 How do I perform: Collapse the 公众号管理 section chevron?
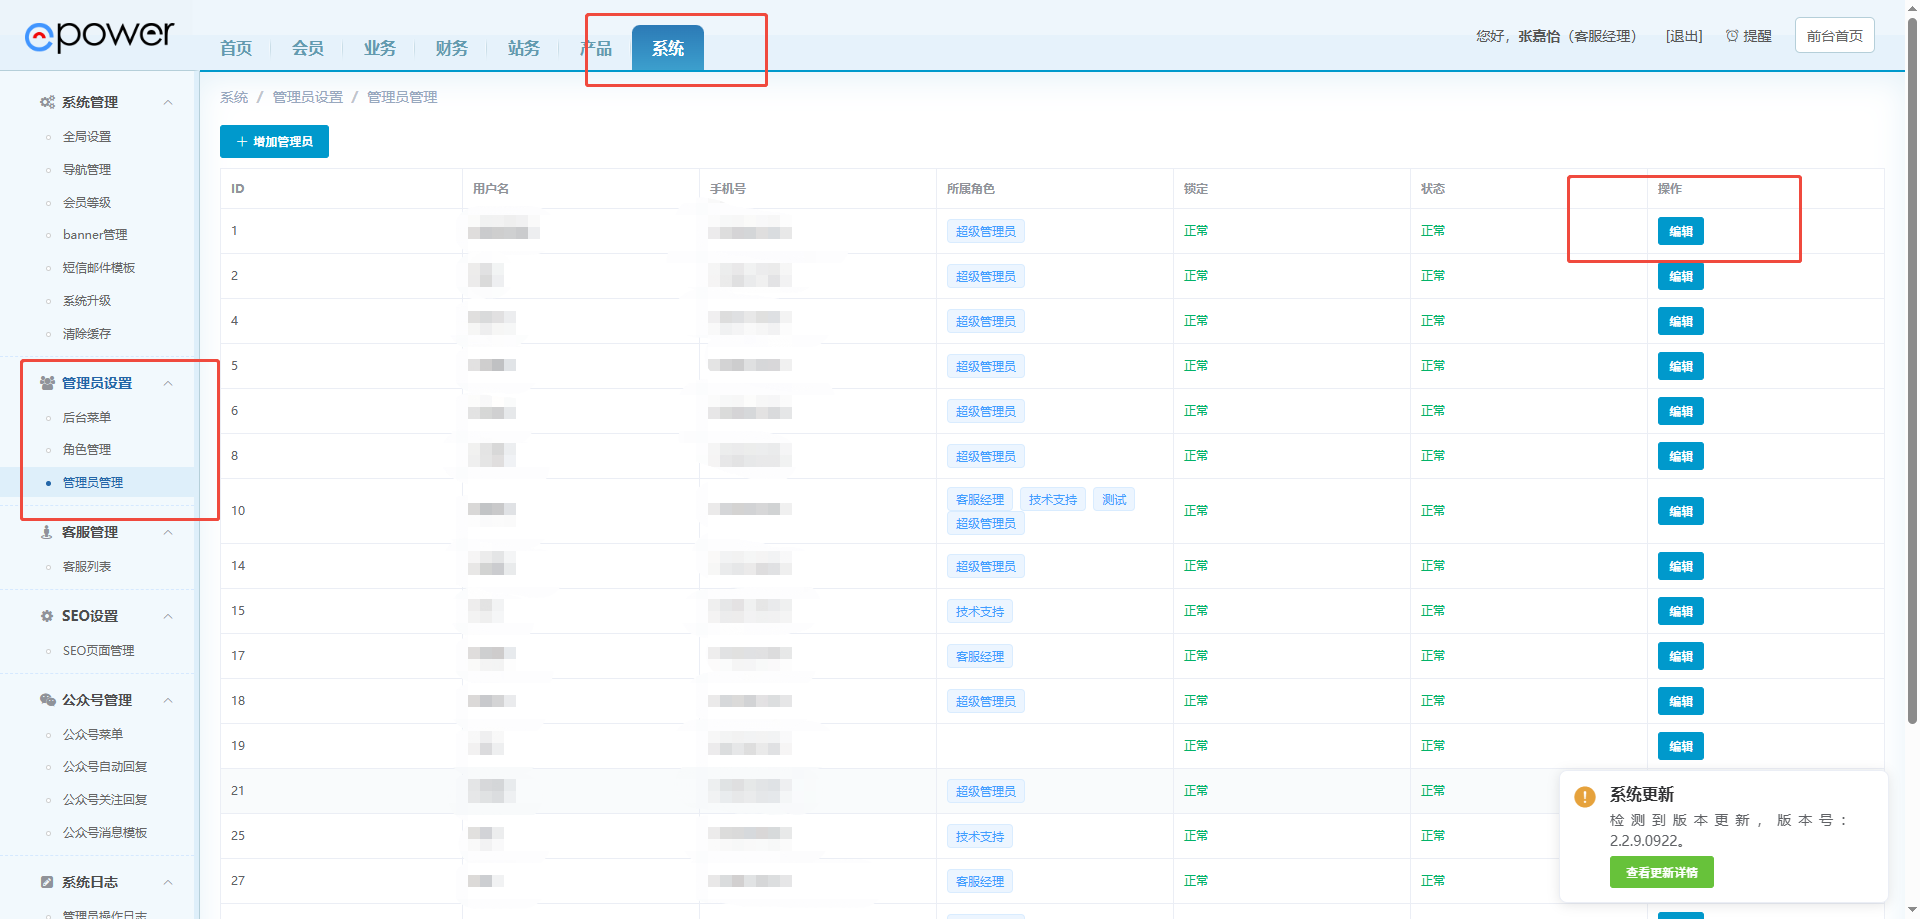(x=168, y=700)
